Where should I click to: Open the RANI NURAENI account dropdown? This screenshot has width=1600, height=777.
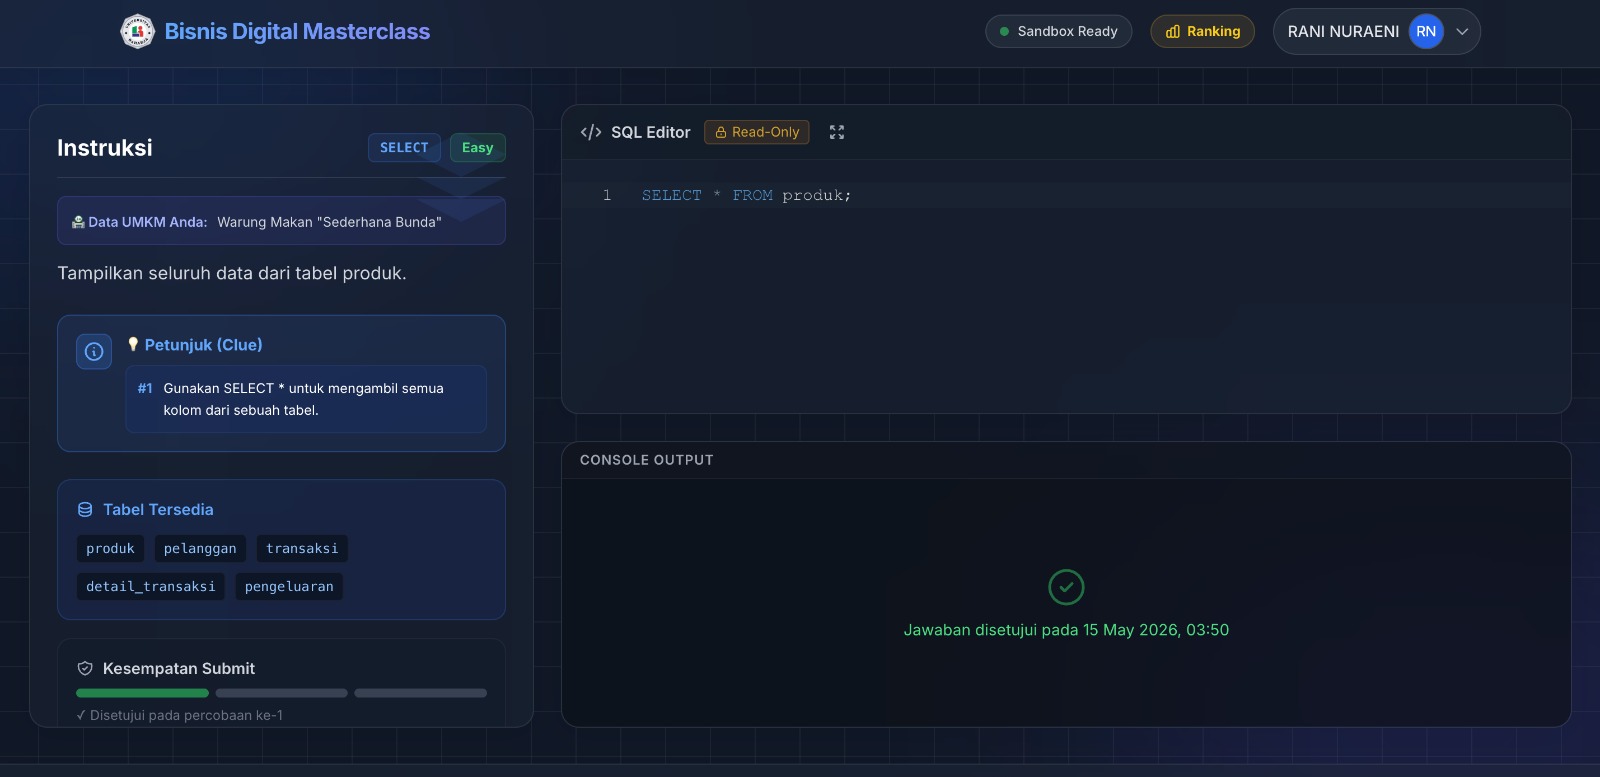coord(1376,31)
